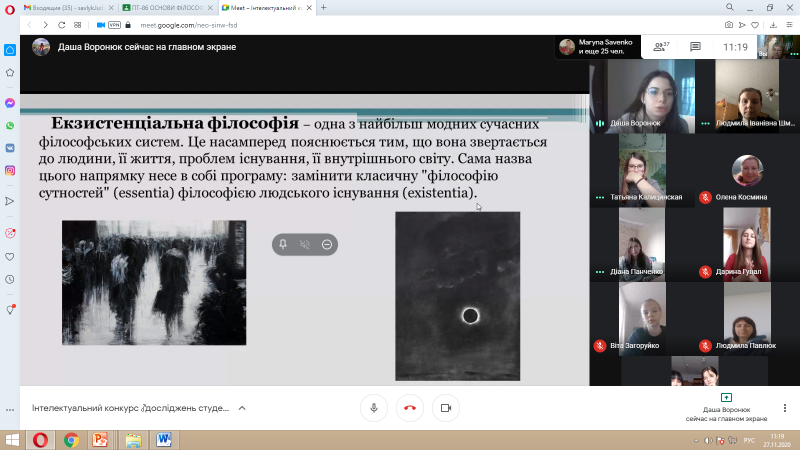Close the ПТ-86 tab
The image size is (800, 450).
(210, 8)
